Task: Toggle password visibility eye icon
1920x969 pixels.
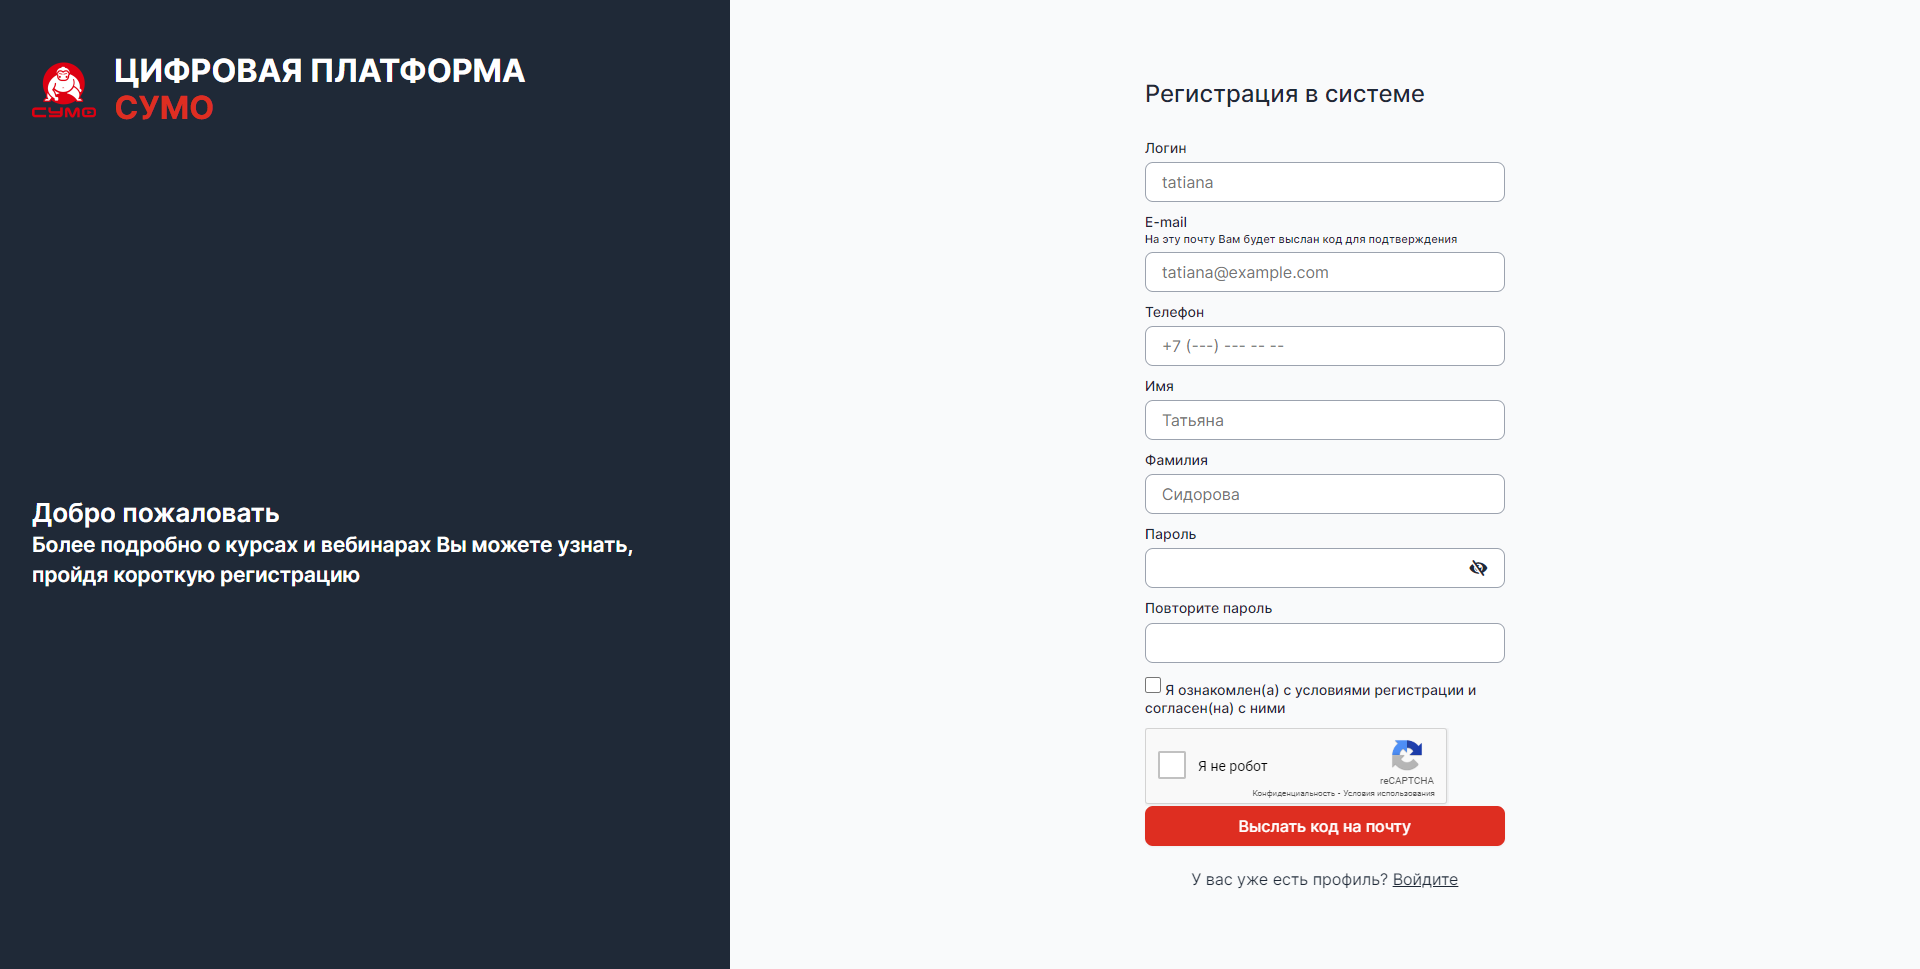Action: tap(1478, 568)
